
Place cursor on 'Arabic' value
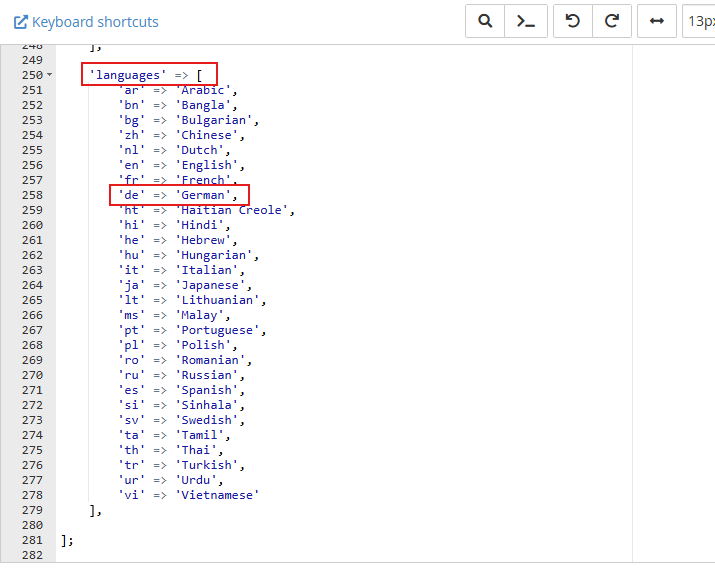[206, 90]
